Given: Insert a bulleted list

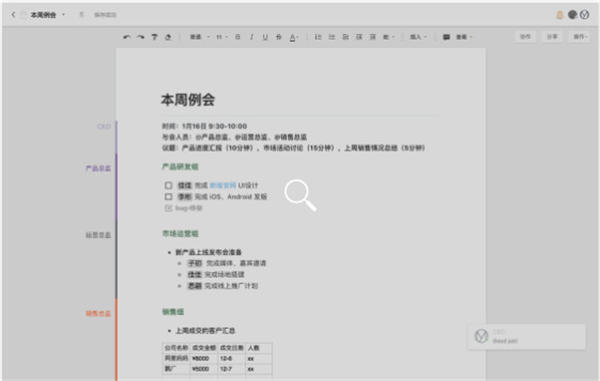Looking at the screenshot, I should pyautogui.click(x=332, y=37).
